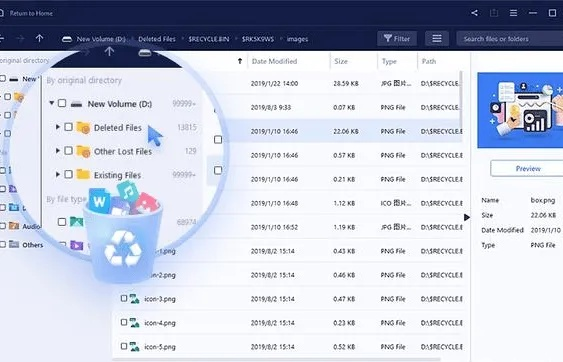Image resolution: width=563 pixels, height=362 pixels.
Task: Tick the New Volume (D:) checkbox in tree
Action: coord(62,103)
